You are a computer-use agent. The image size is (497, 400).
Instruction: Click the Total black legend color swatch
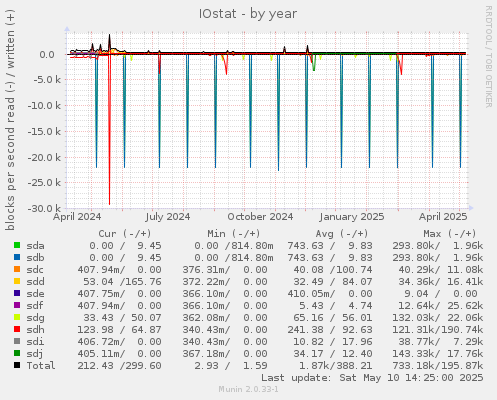[x=17, y=365]
